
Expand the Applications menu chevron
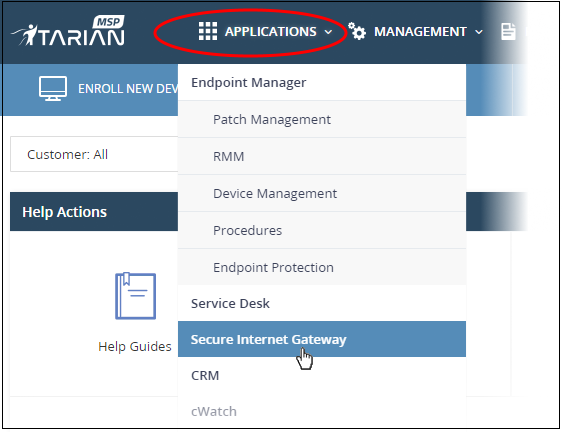pyautogui.click(x=328, y=32)
